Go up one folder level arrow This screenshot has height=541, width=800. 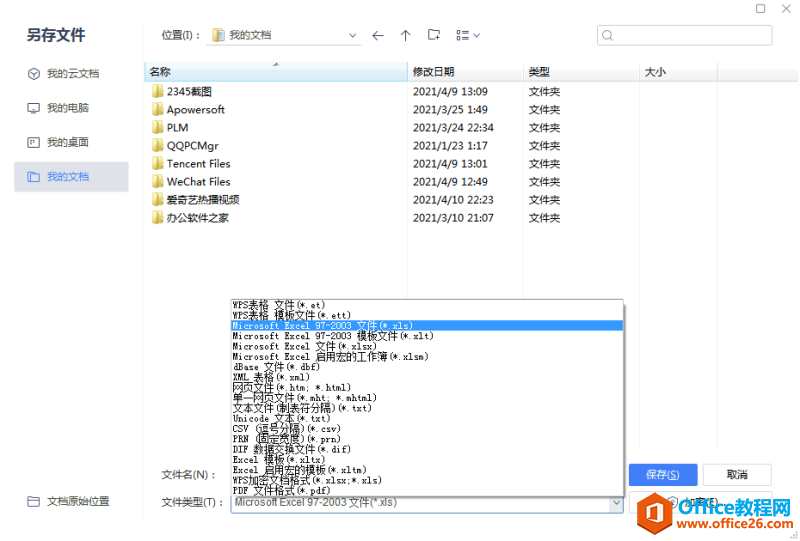(x=406, y=35)
